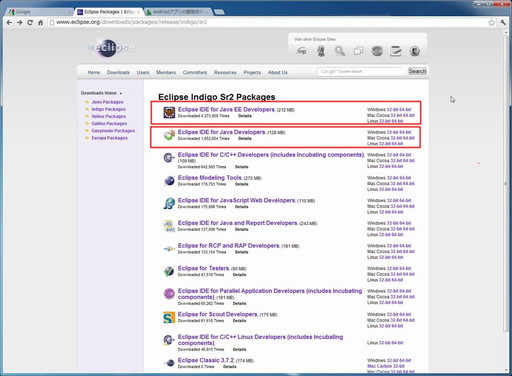Focus the Google Custom Search field

pyautogui.click(x=361, y=71)
